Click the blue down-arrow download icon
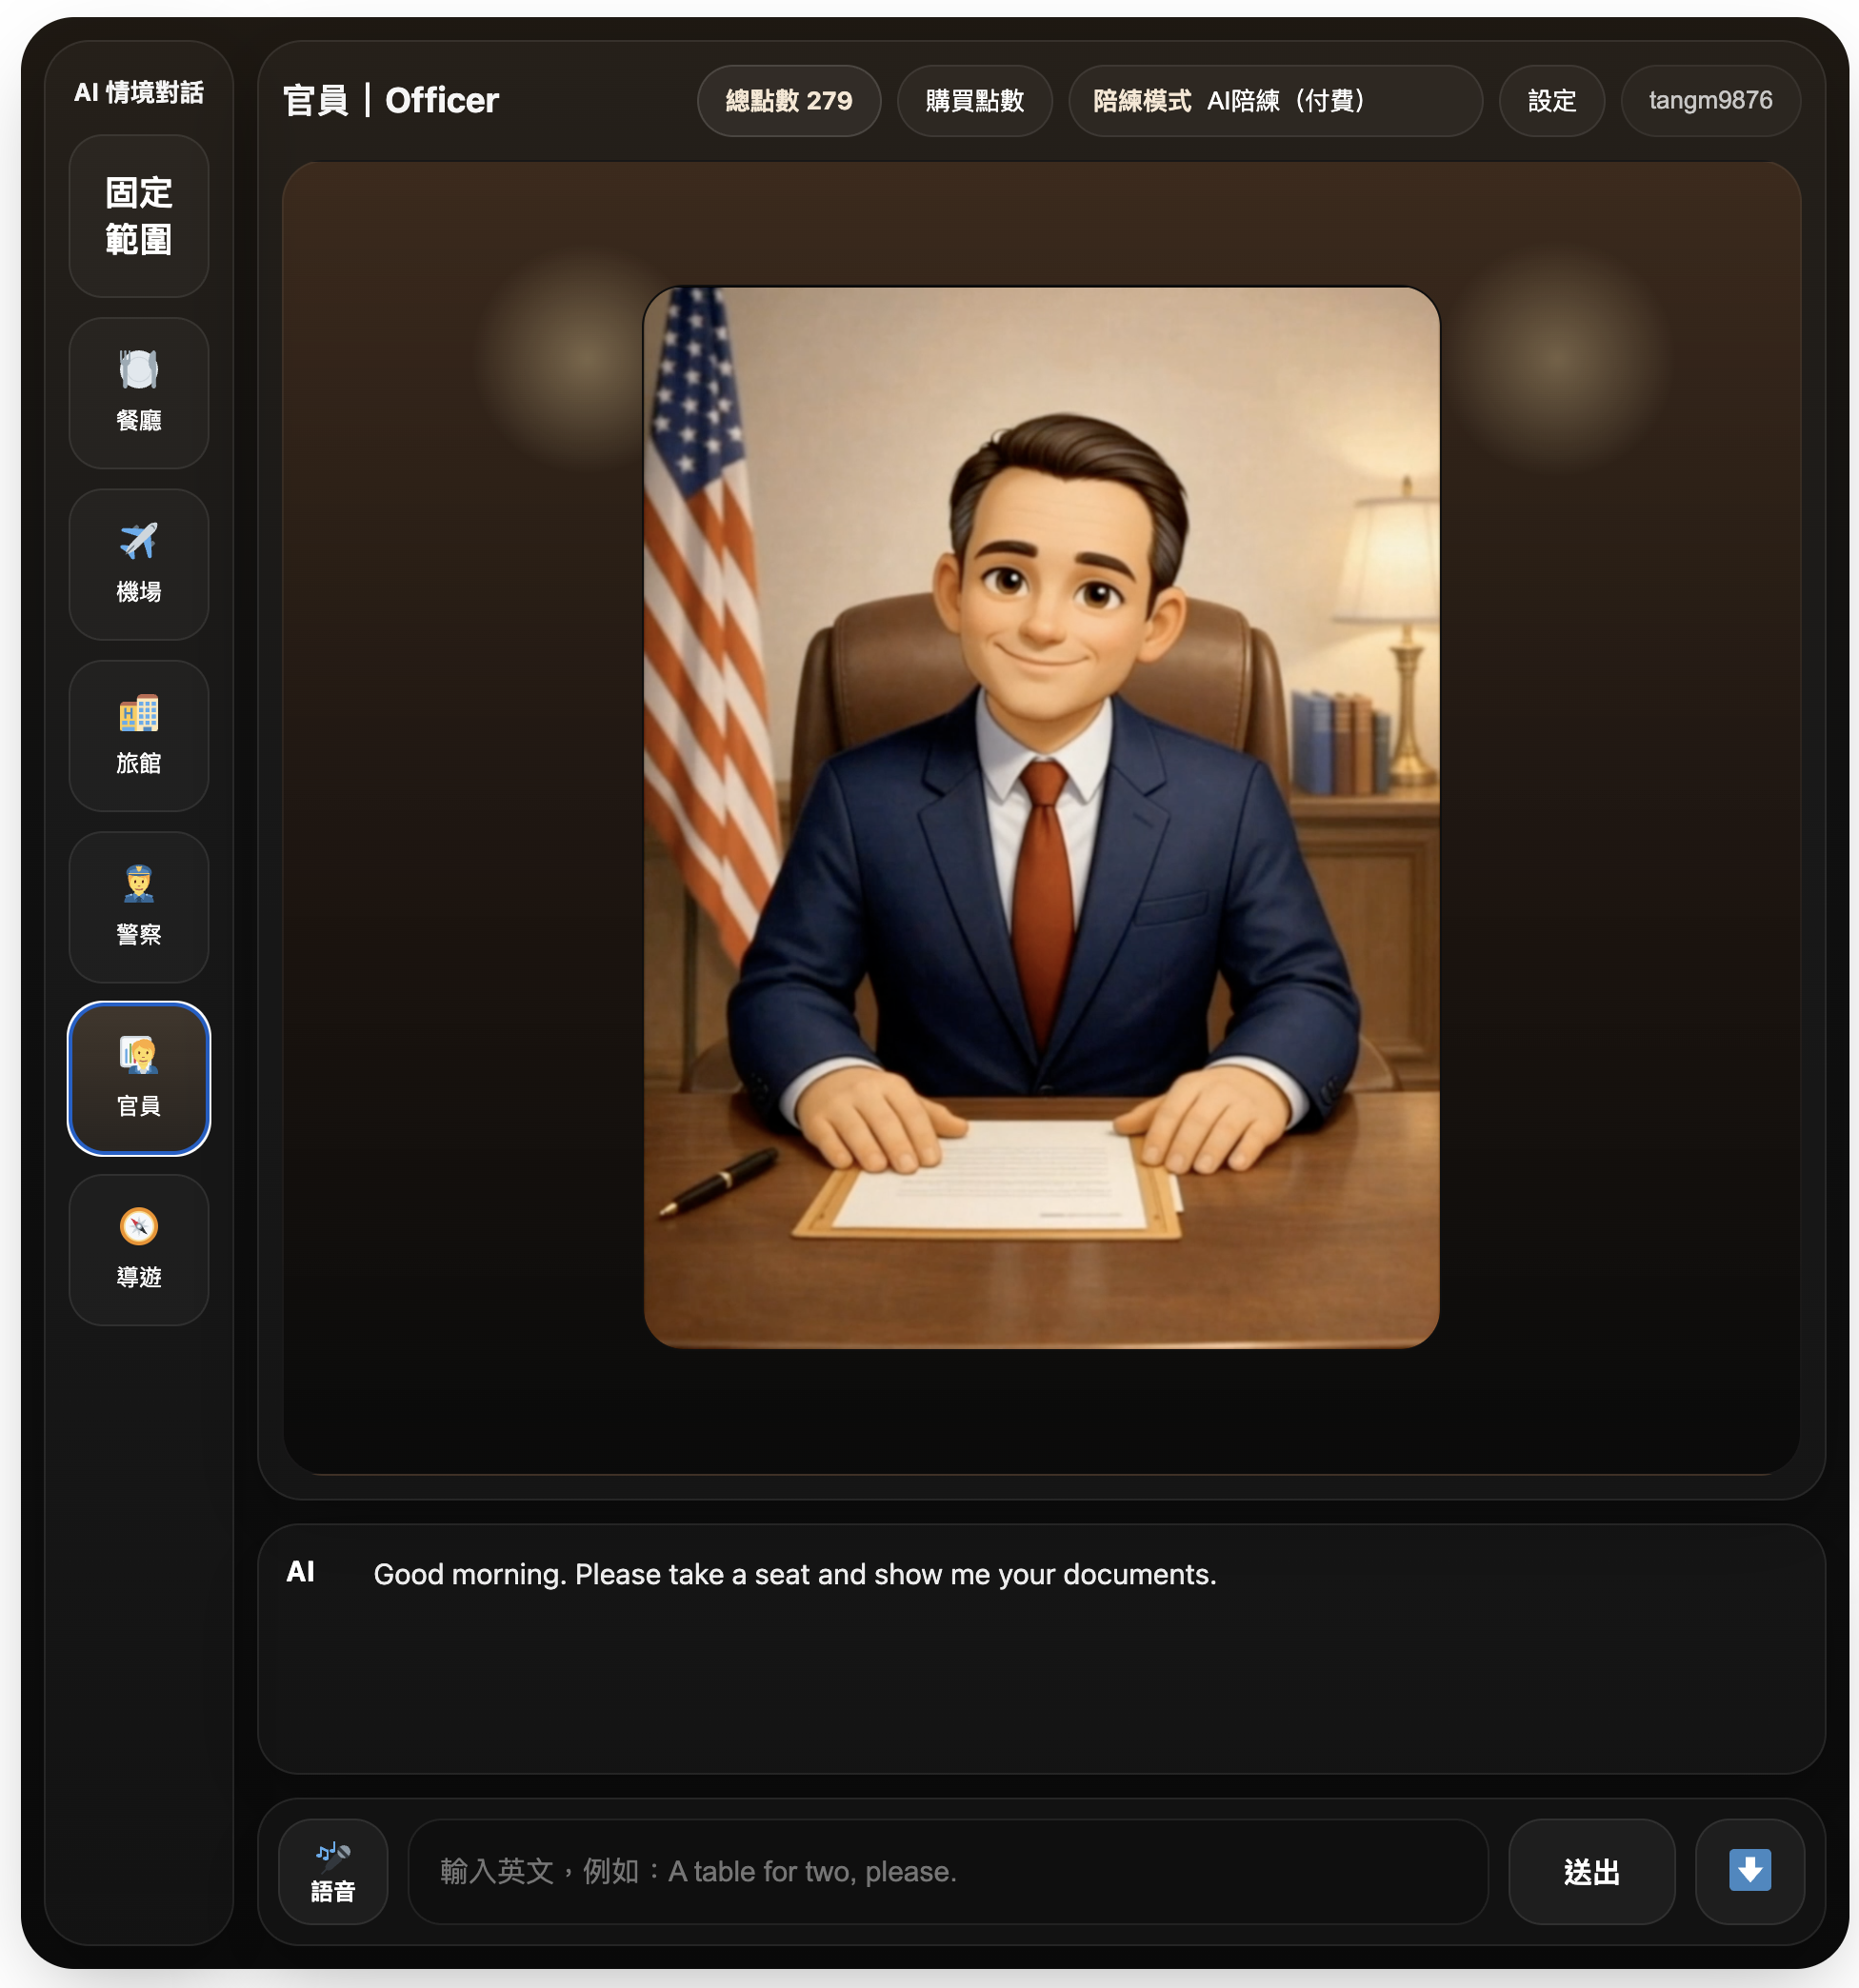This screenshot has height=1988, width=1859. click(x=1749, y=1871)
